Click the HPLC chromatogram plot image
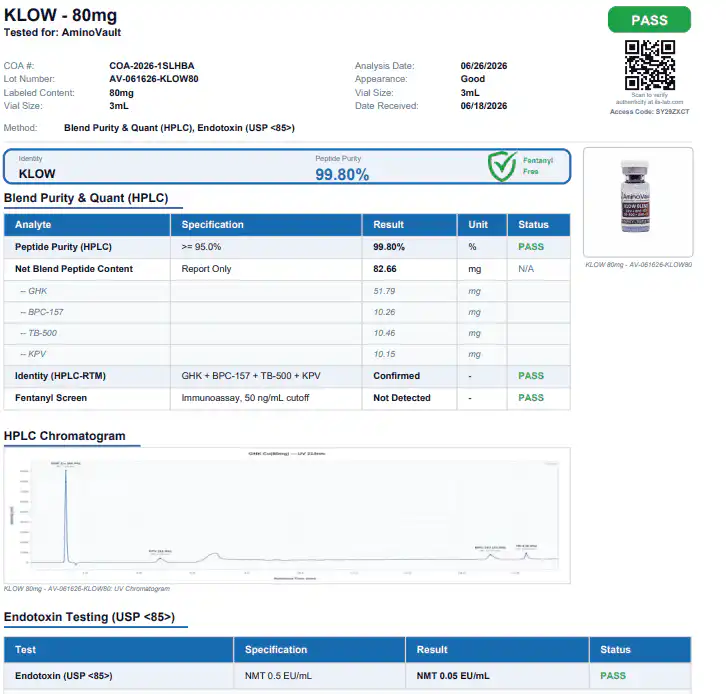Image resolution: width=726 pixels, height=694 pixels. click(287, 515)
